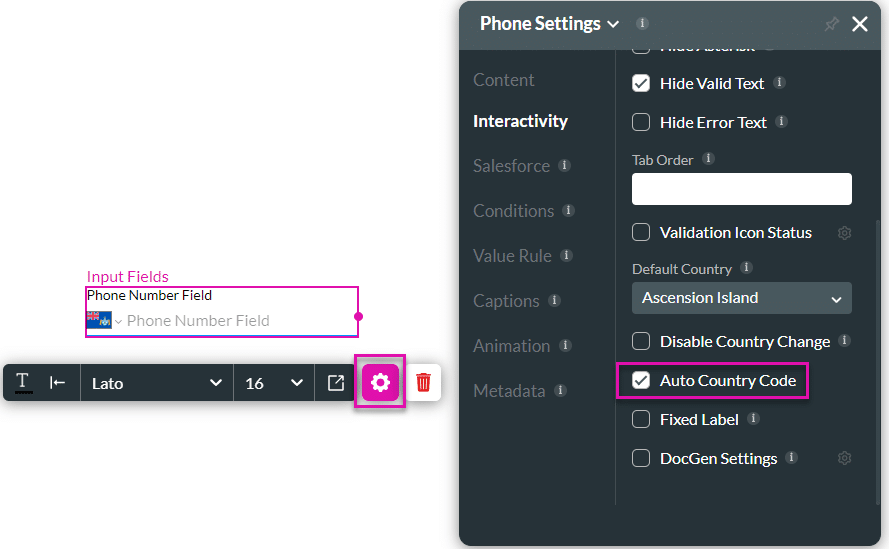The width and height of the screenshot is (889, 549).
Task: Switch to the Content tab
Action: coord(504,80)
